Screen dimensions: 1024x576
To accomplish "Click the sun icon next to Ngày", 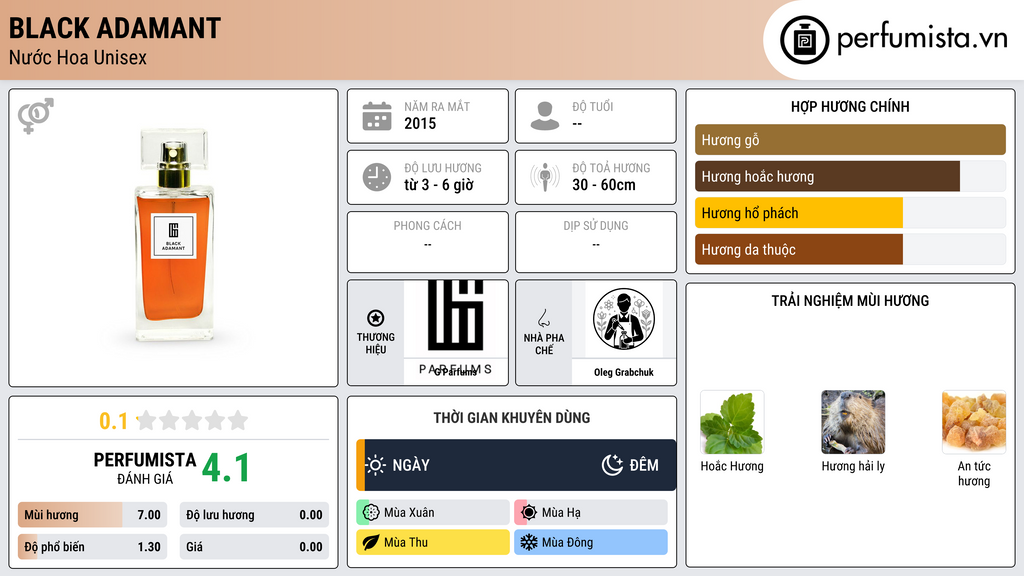I will coord(376,465).
